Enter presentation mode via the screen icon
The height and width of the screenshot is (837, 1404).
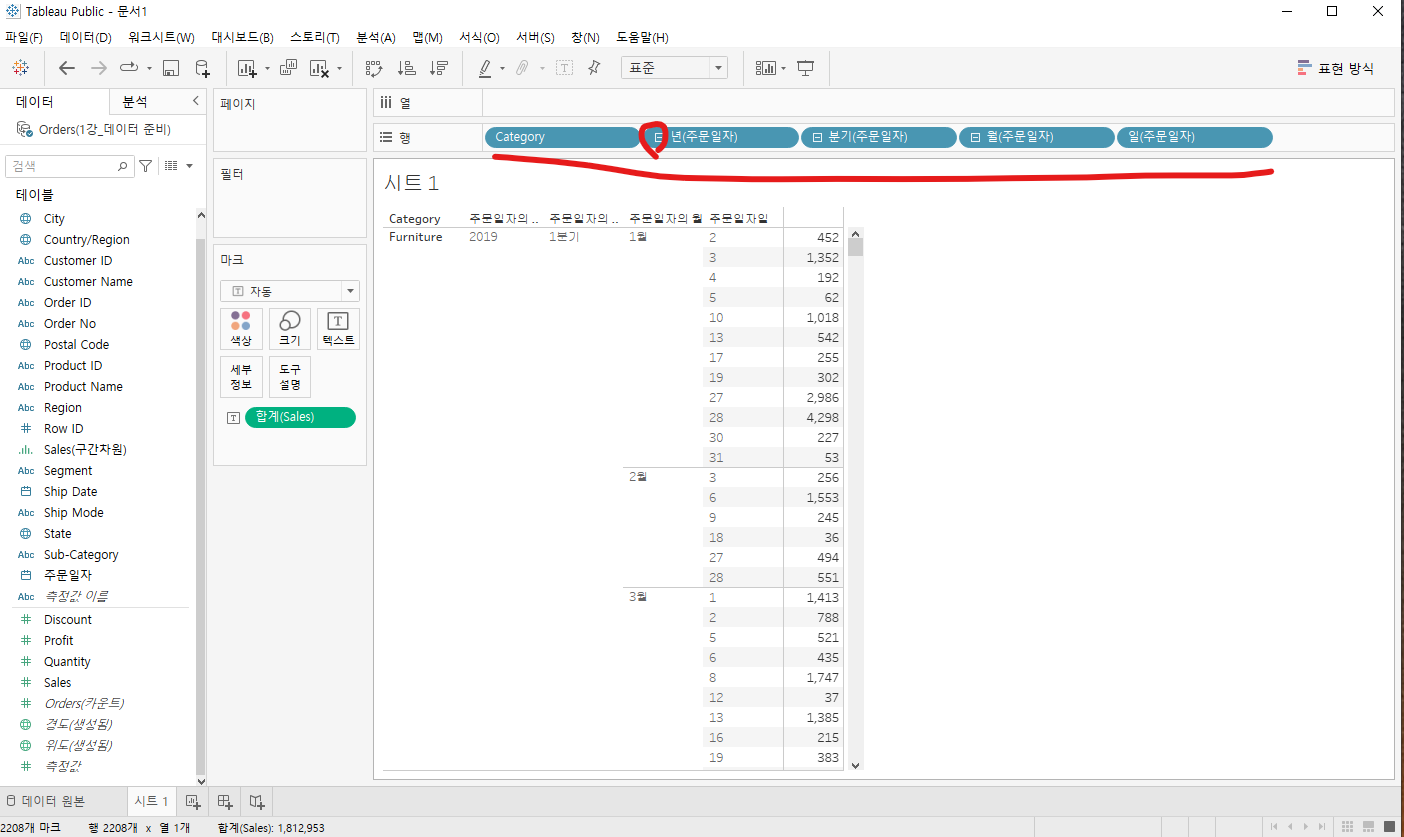806,68
